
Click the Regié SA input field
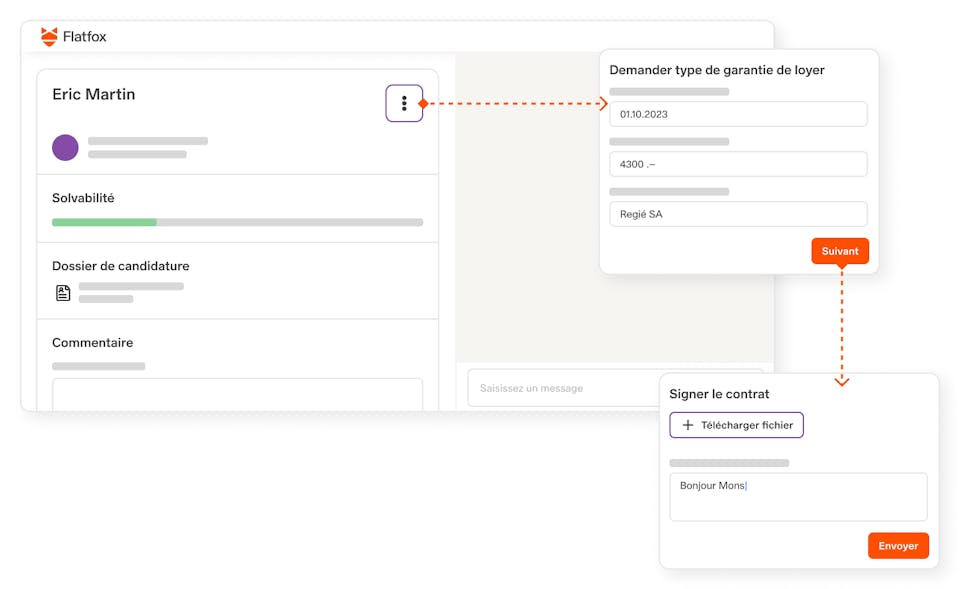coord(738,214)
